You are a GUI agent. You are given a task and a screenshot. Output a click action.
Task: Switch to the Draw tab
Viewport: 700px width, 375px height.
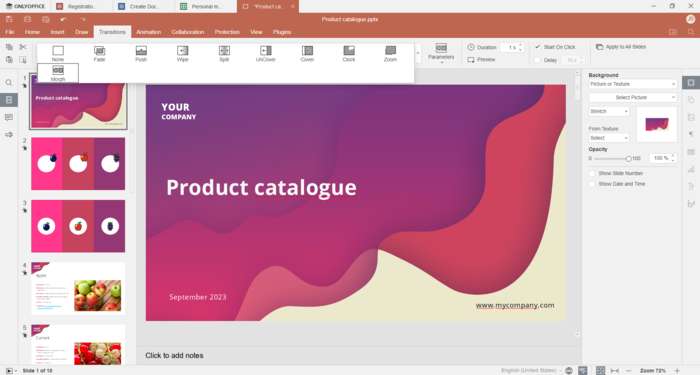pos(82,32)
